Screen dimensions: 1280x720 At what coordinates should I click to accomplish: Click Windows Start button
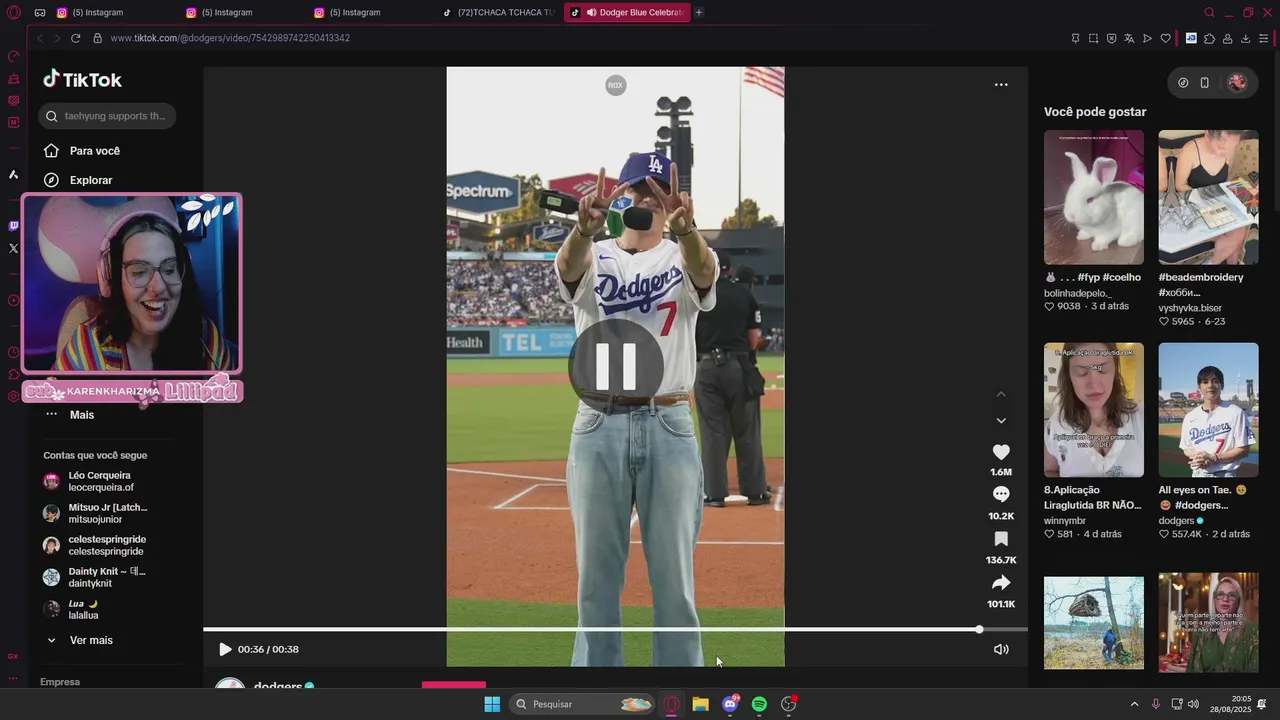click(x=492, y=704)
